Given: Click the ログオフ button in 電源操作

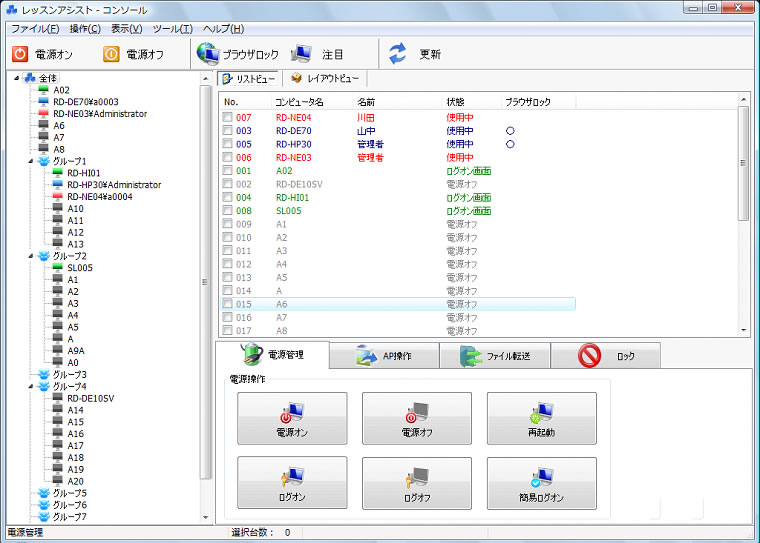Looking at the screenshot, I should pyautogui.click(x=416, y=483).
